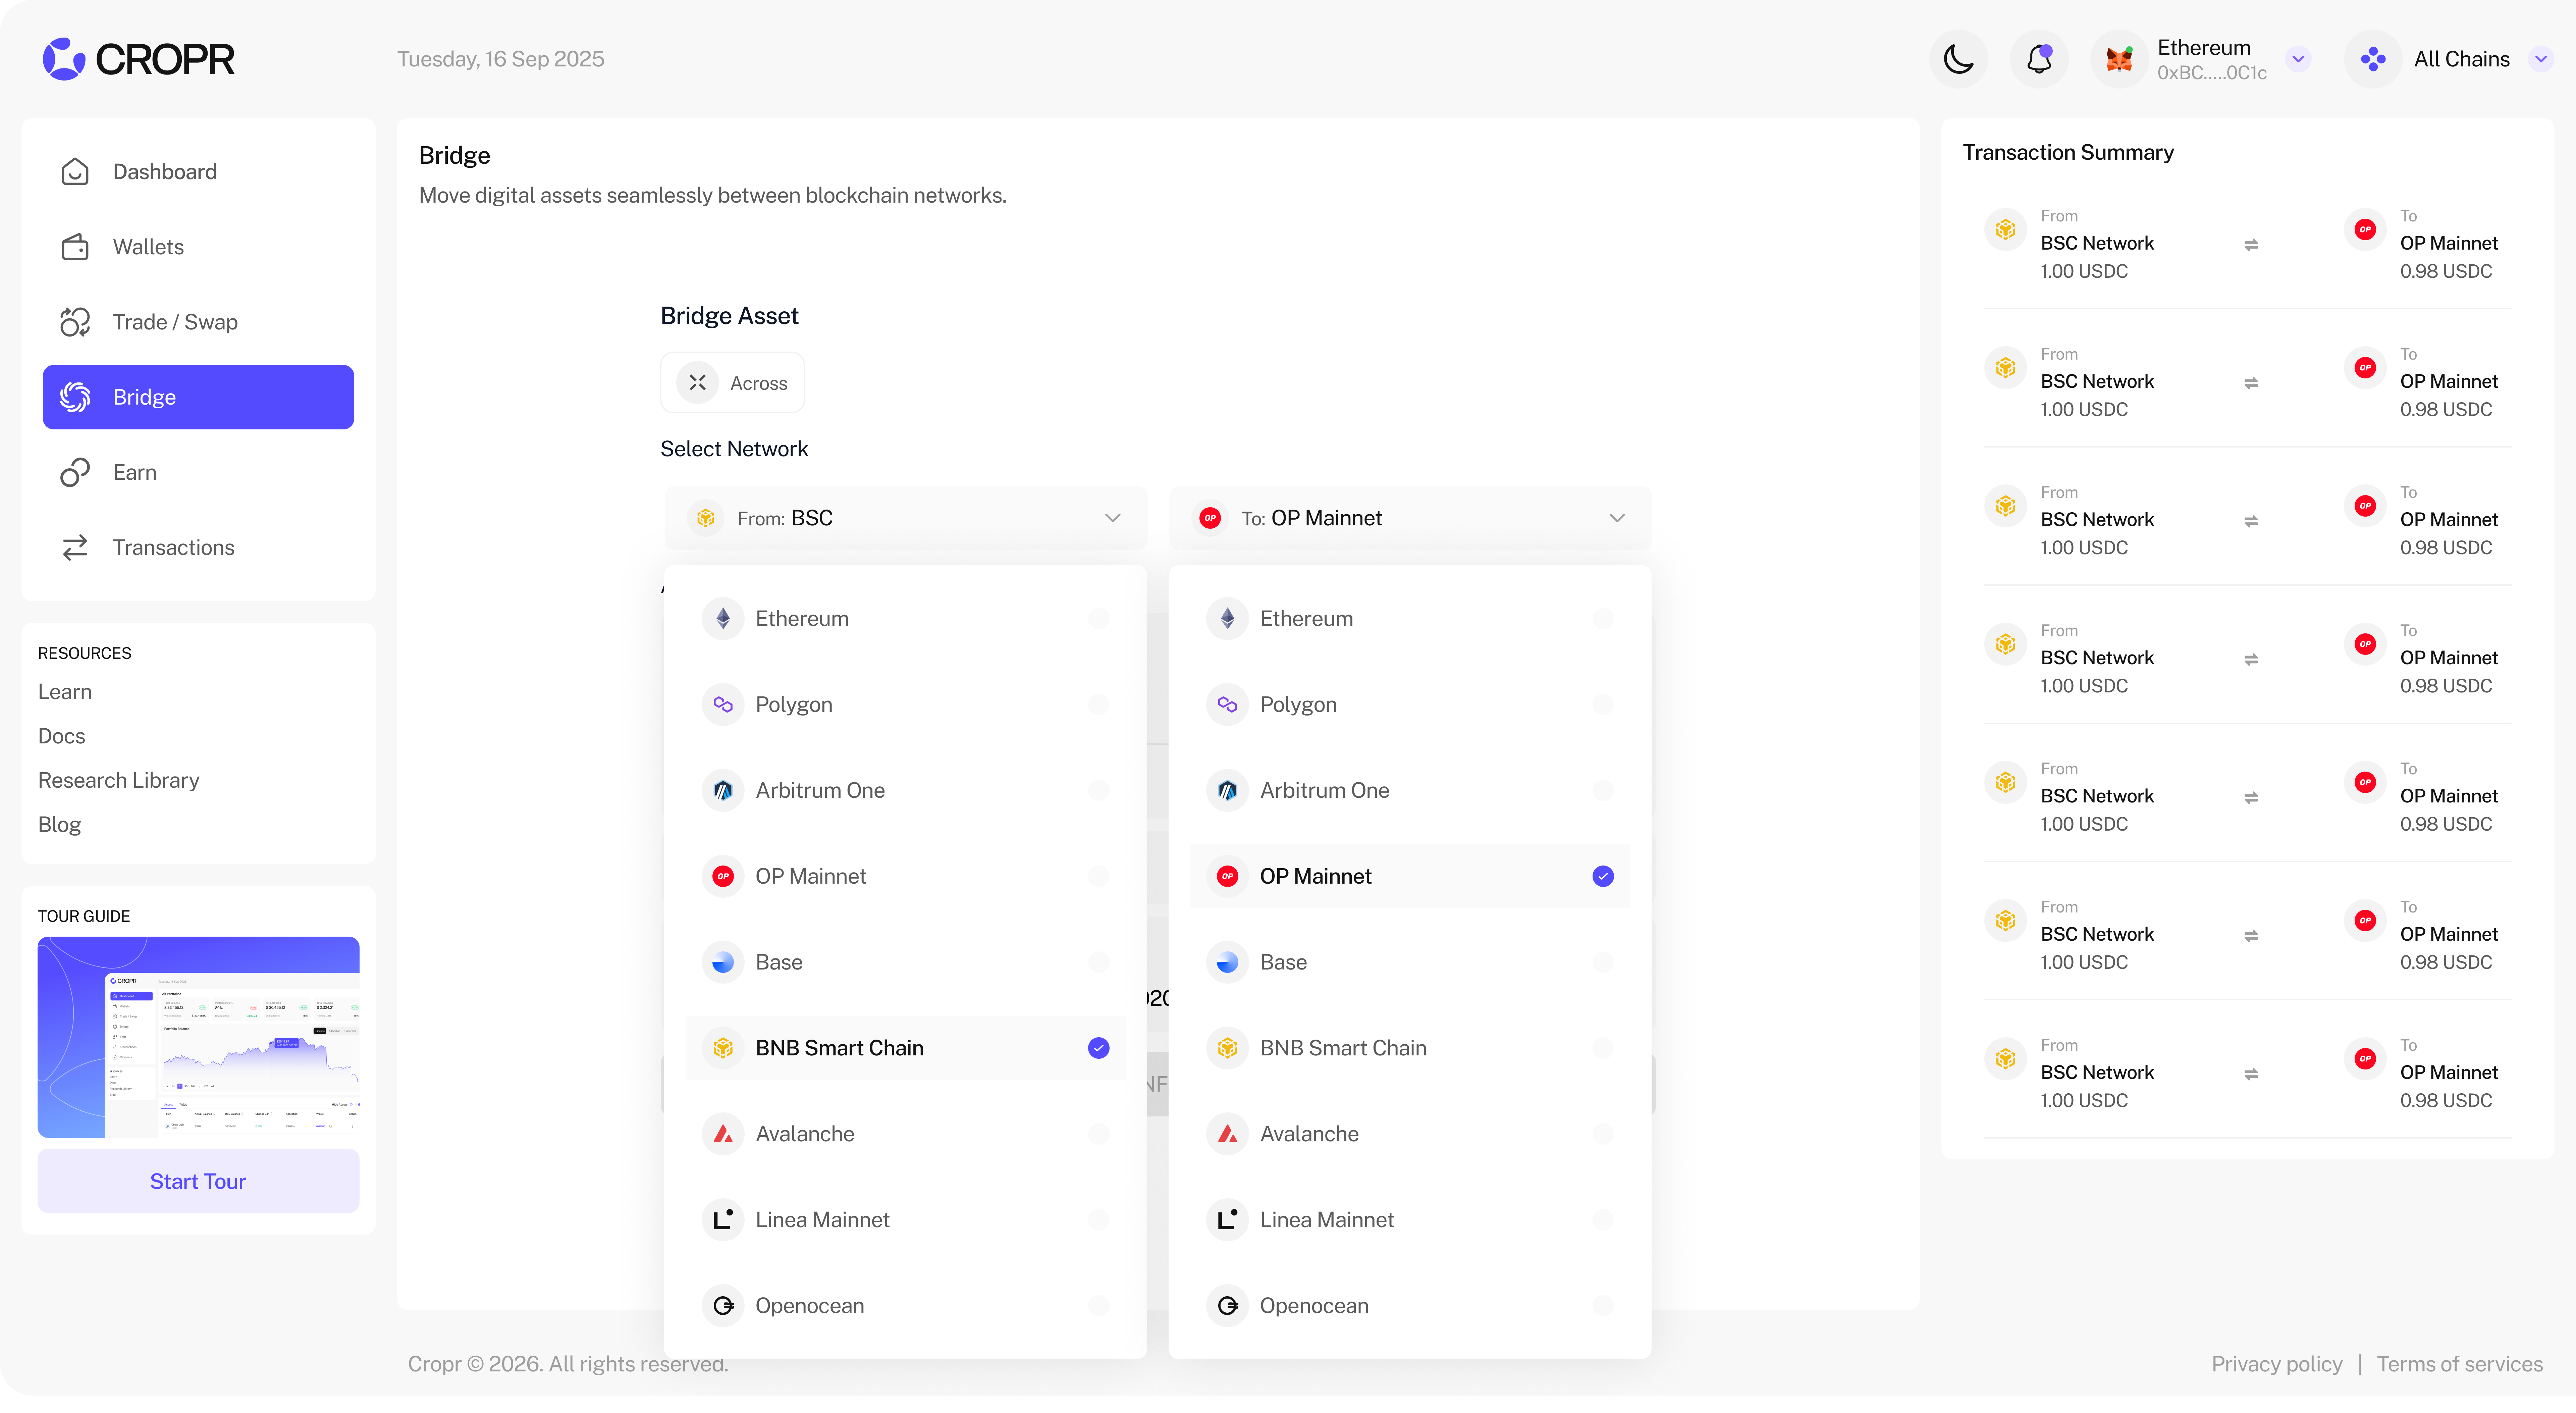Click the Dashboard home icon

[x=75, y=172]
